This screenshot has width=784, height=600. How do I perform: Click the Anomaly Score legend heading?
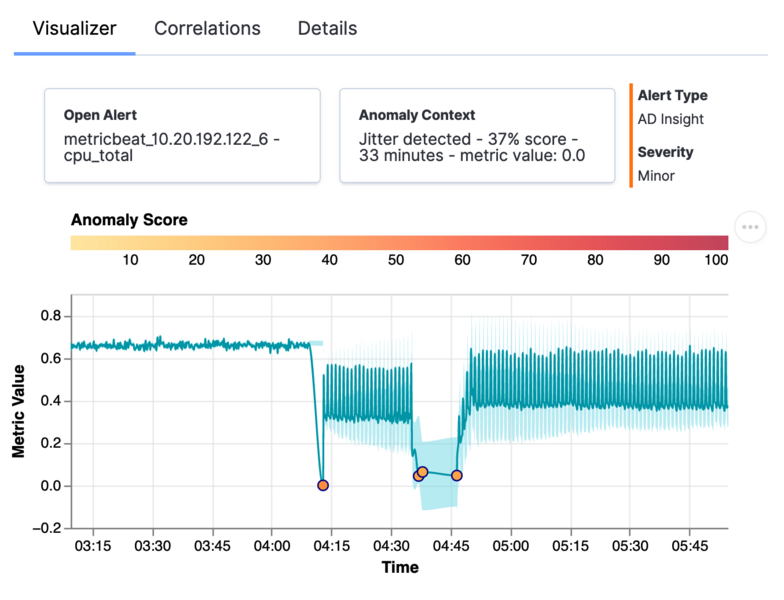(x=129, y=220)
